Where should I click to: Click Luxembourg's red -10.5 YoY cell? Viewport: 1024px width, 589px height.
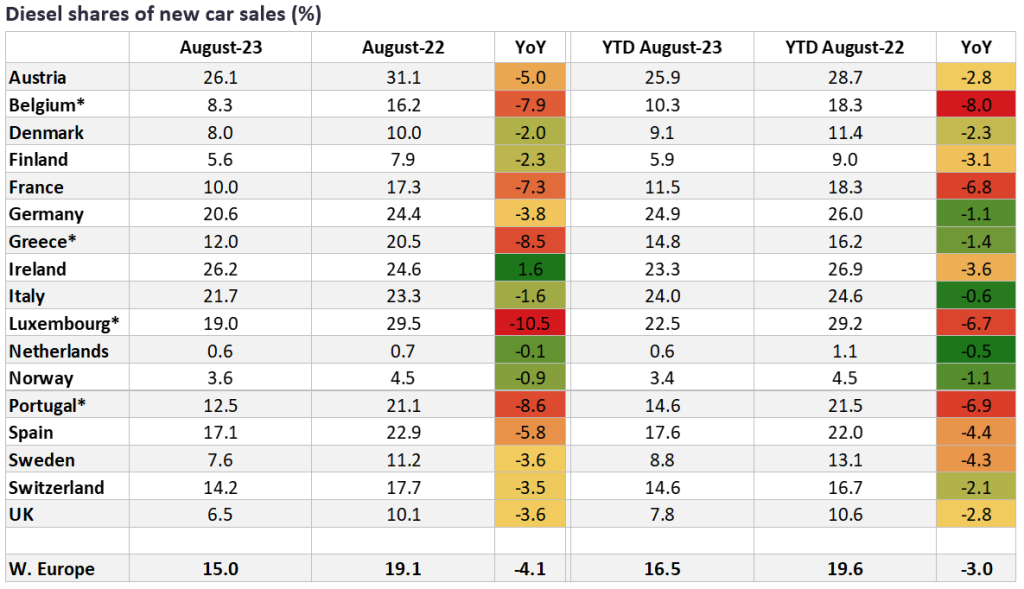pyautogui.click(x=529, y=324)
